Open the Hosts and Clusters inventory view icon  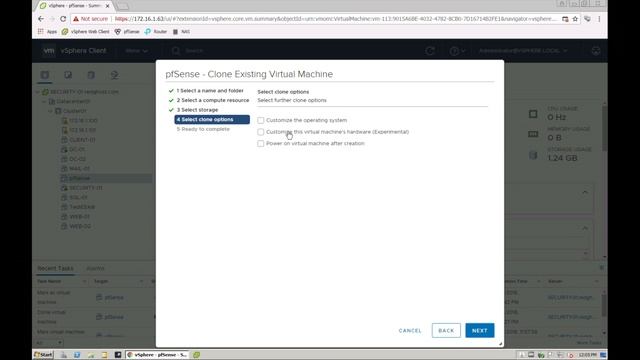click(x=45, y=75)
